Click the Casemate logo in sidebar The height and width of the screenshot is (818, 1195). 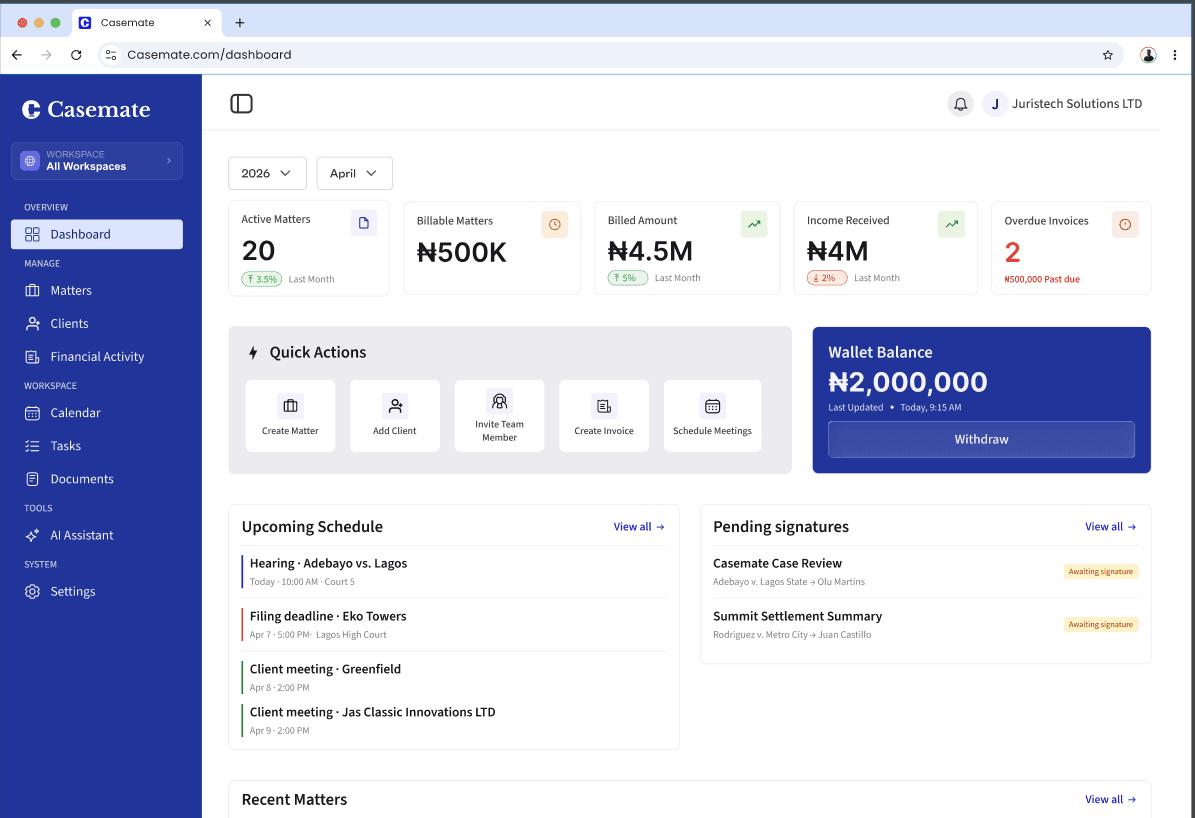coord(86,110)
